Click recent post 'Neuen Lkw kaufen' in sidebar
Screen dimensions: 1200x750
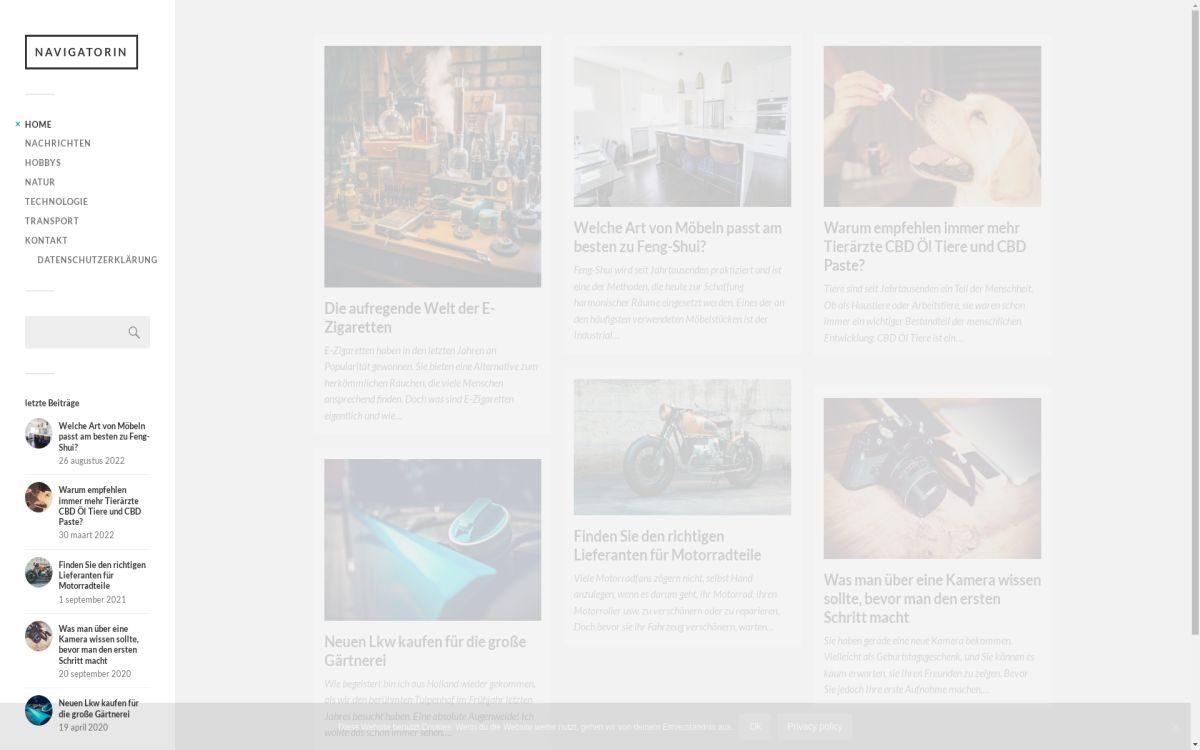[x=98, y=708]
